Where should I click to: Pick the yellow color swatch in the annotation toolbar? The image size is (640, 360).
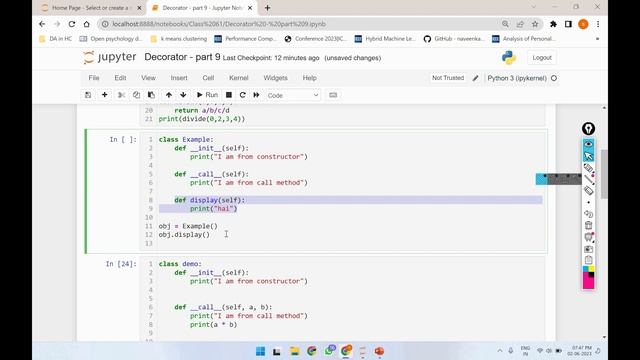[x=591, y=269]
